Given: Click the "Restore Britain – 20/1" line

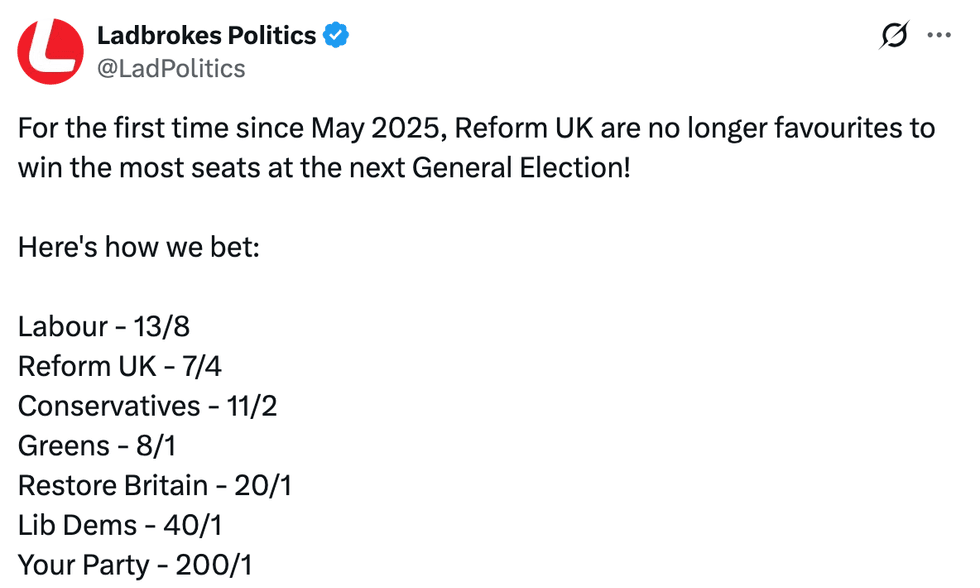Looking at the screenshot, I should (155, 485).
